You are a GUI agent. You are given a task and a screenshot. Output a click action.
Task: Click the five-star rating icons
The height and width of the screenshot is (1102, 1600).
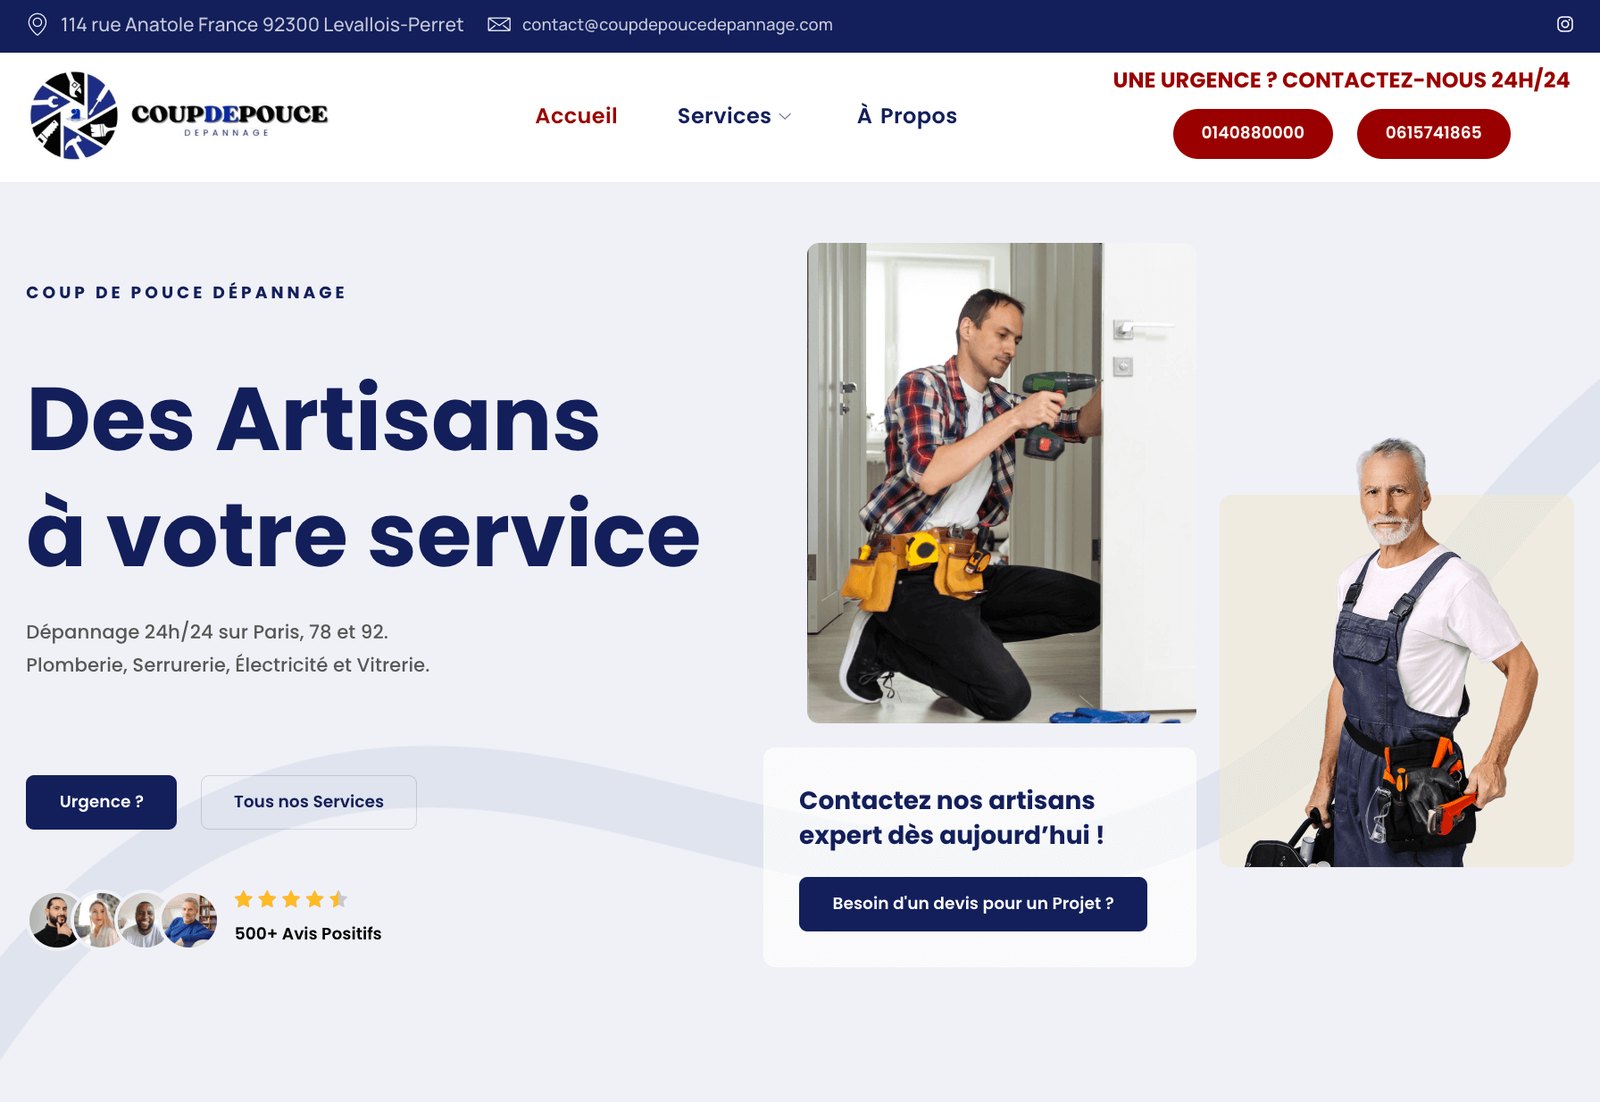291,899
